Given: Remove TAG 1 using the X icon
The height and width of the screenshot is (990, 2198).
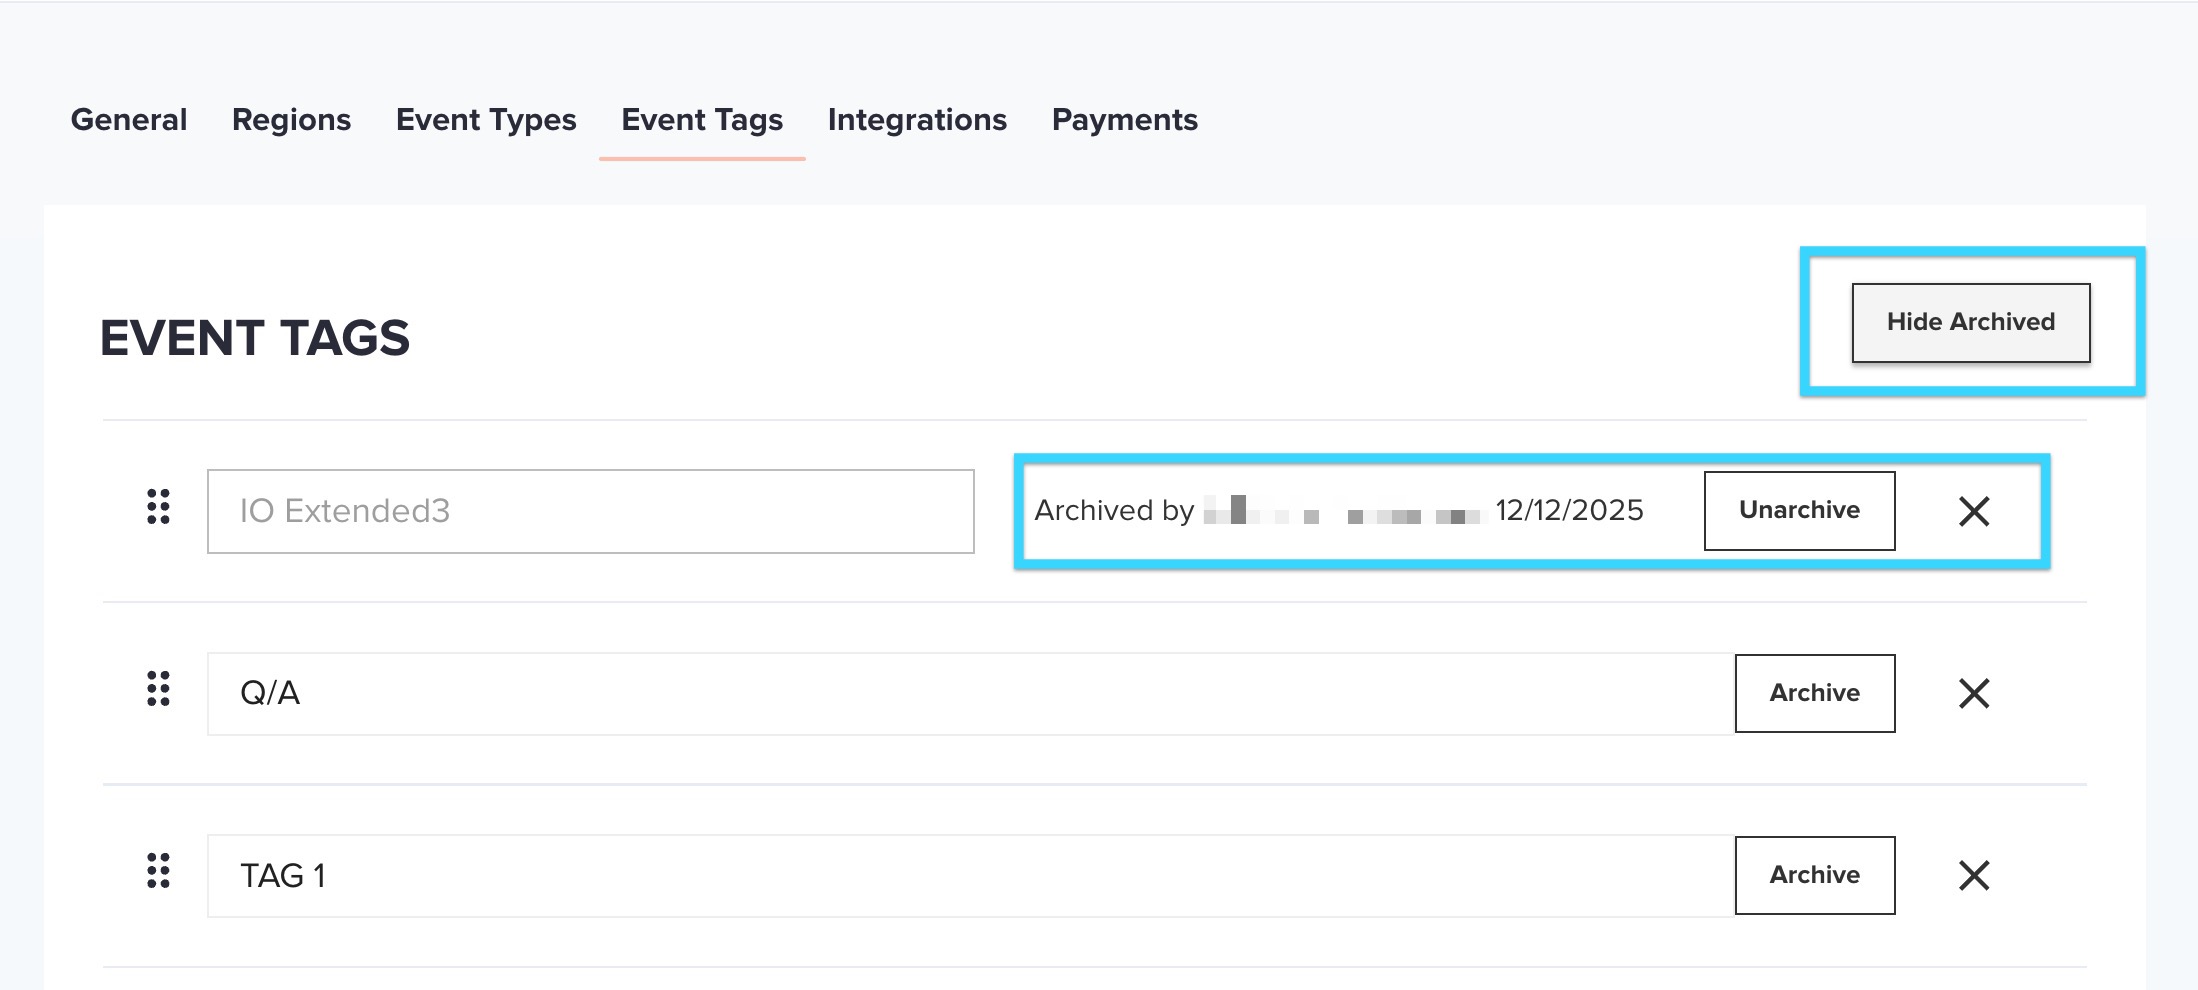Looking at the screenshot, I should [x=1973, y=875].
